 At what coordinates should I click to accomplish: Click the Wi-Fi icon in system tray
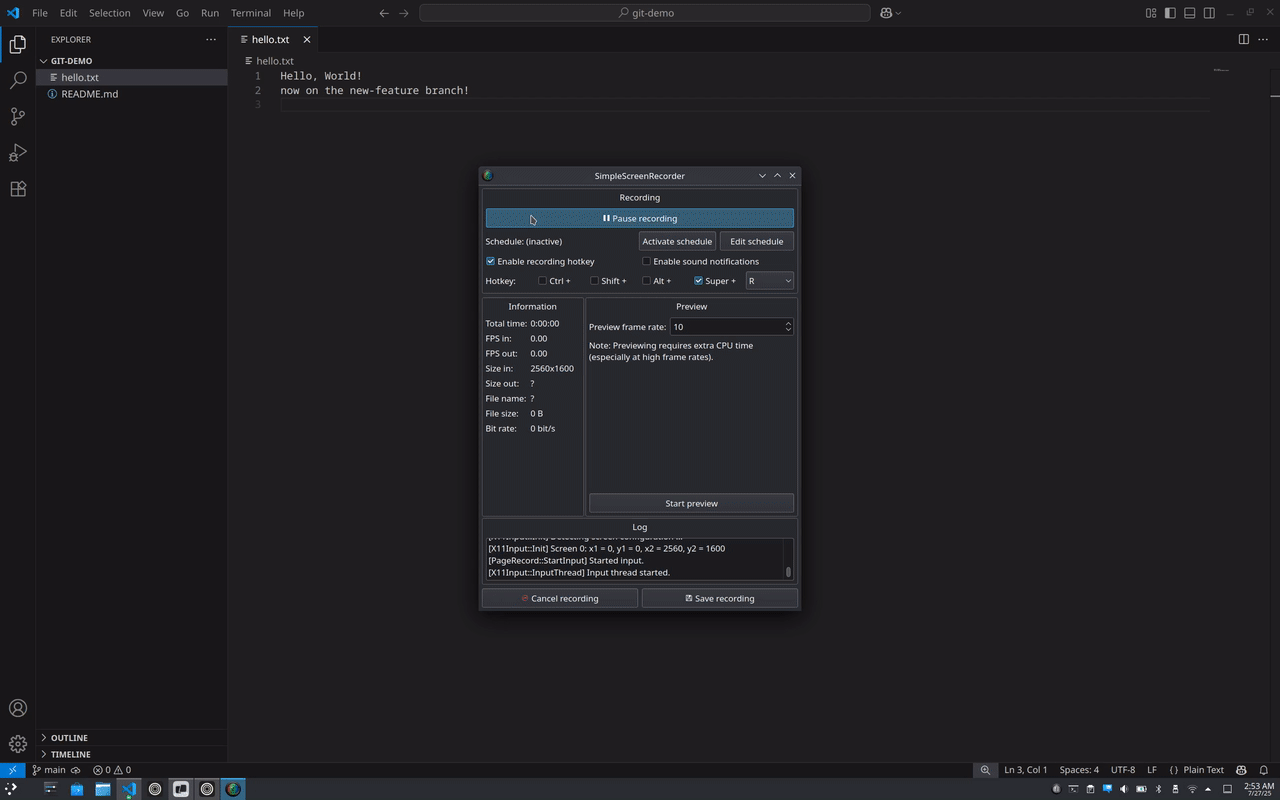pos(1192,789)
